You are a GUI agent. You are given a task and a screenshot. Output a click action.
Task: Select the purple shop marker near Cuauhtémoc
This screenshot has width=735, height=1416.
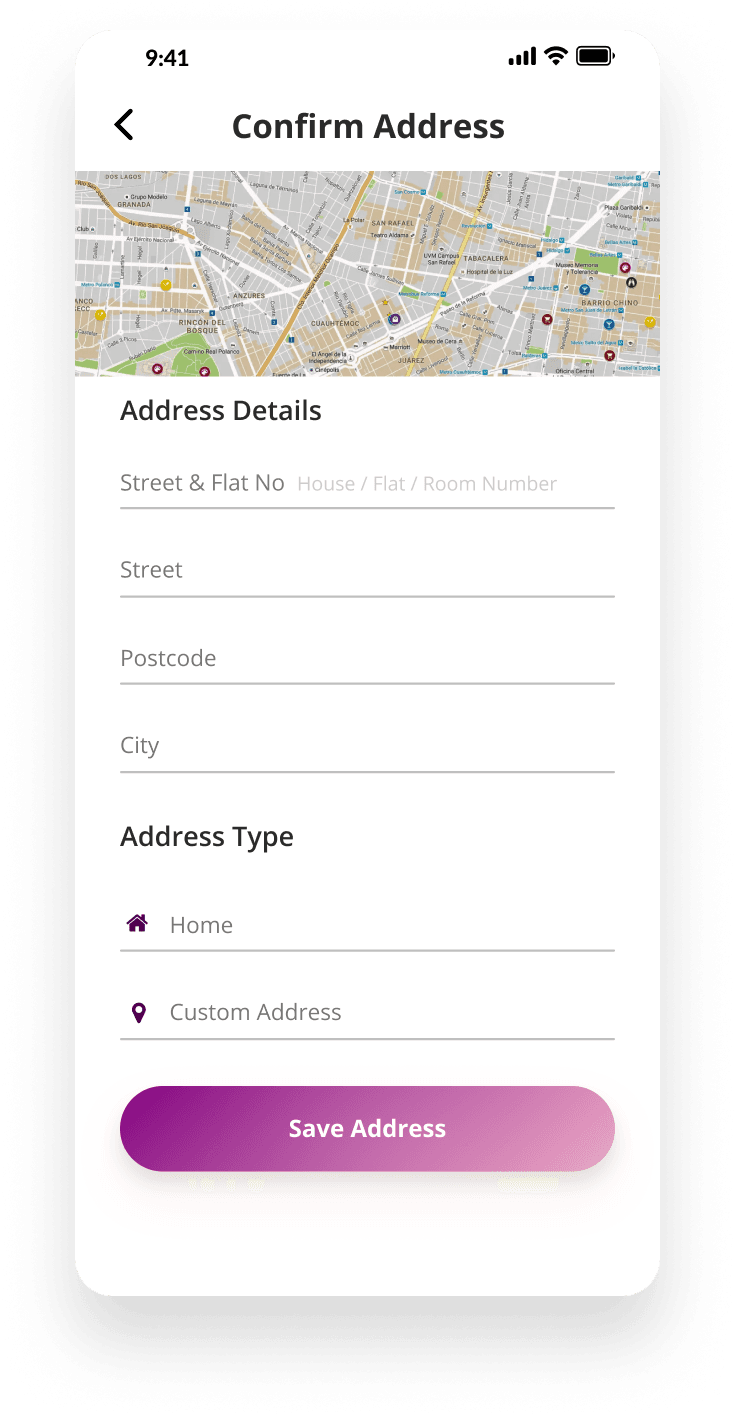coord(395,319)
